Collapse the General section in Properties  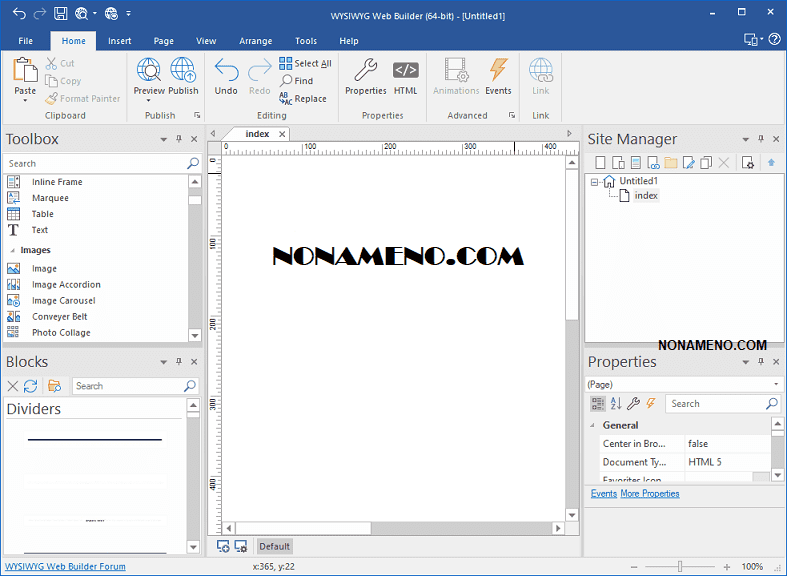(x=593, y=425)
